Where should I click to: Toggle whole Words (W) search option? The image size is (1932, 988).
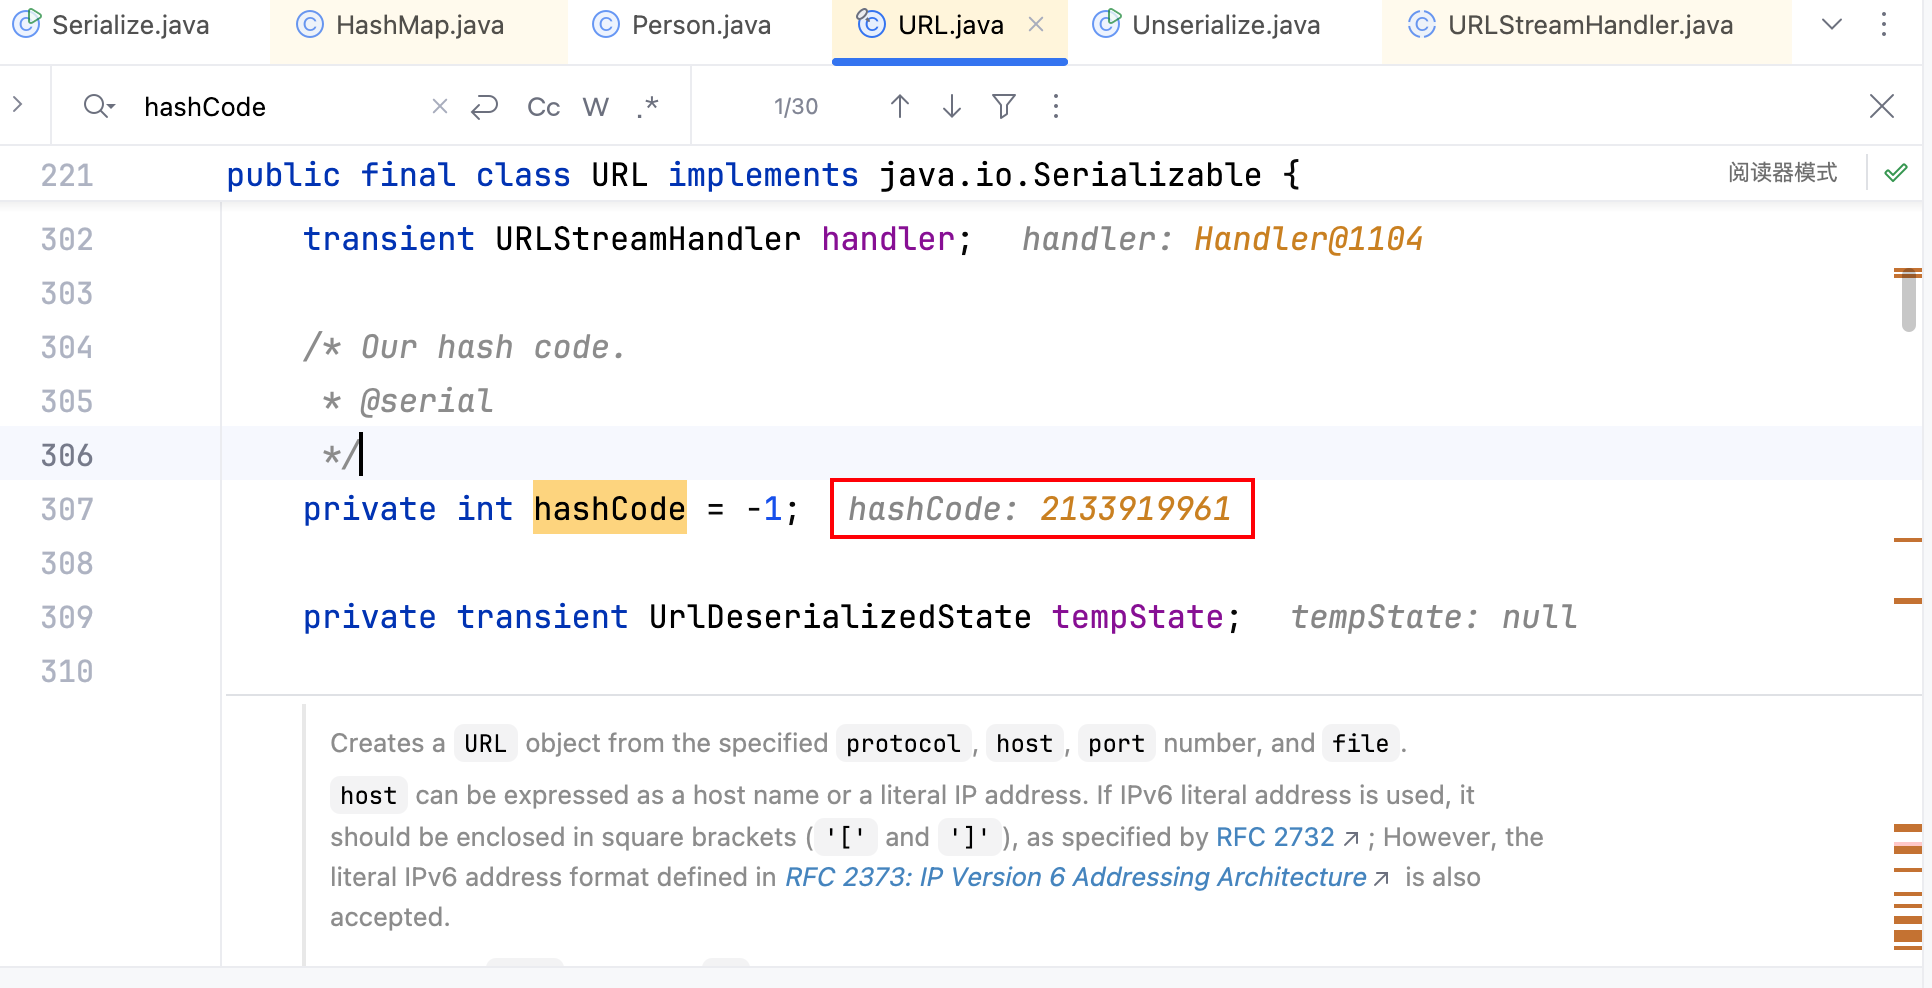tap(596, 107)
